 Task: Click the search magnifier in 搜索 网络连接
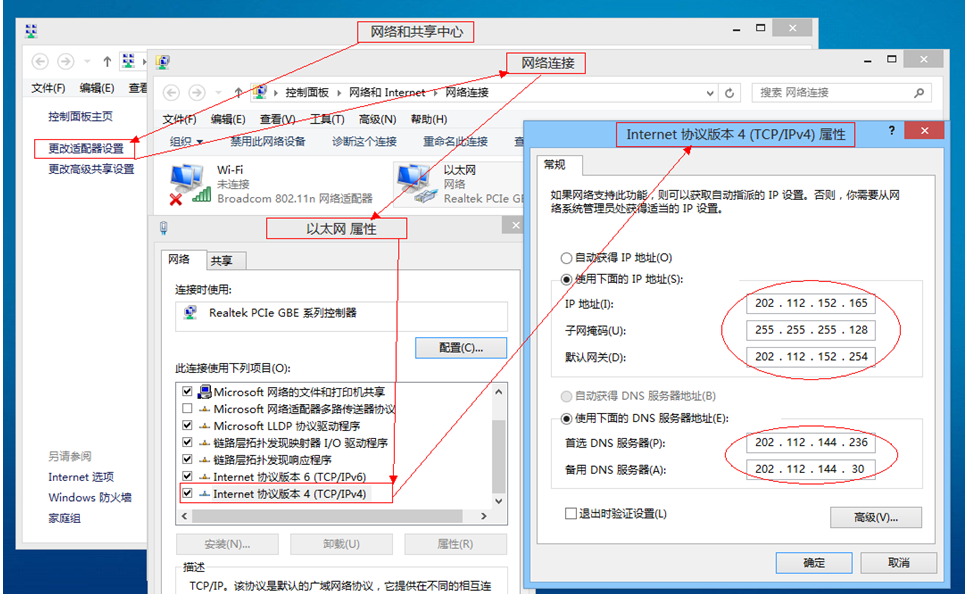[920, 93]
